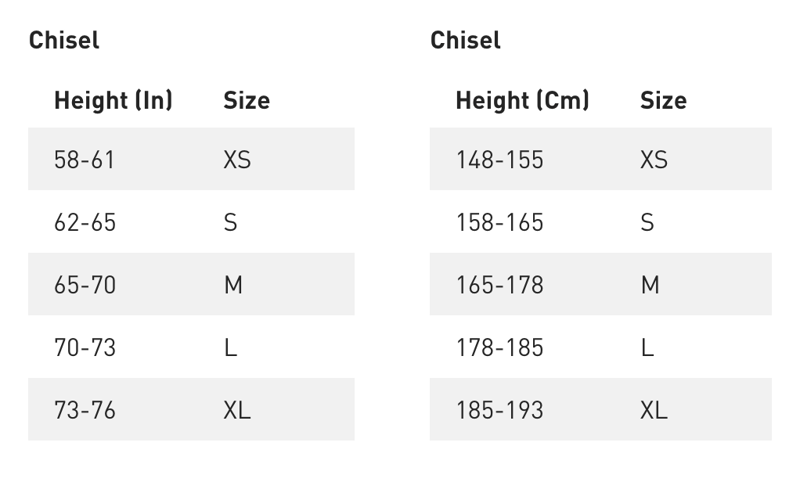Viewport: 800px width, 482px height.
Task: Click the Chisel heading above the centimeters table
Action: [465, 41]
